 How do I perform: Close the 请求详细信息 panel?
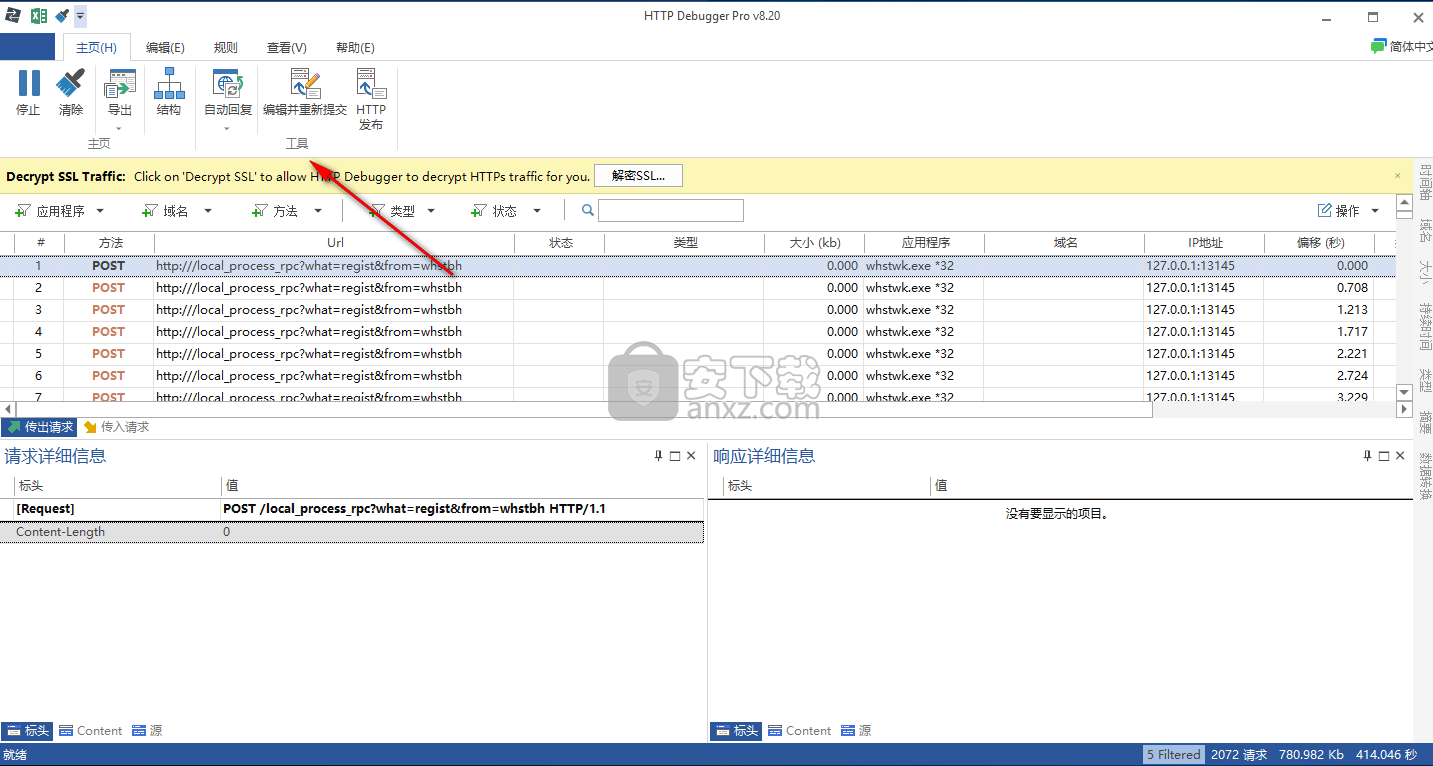point(691,456)
